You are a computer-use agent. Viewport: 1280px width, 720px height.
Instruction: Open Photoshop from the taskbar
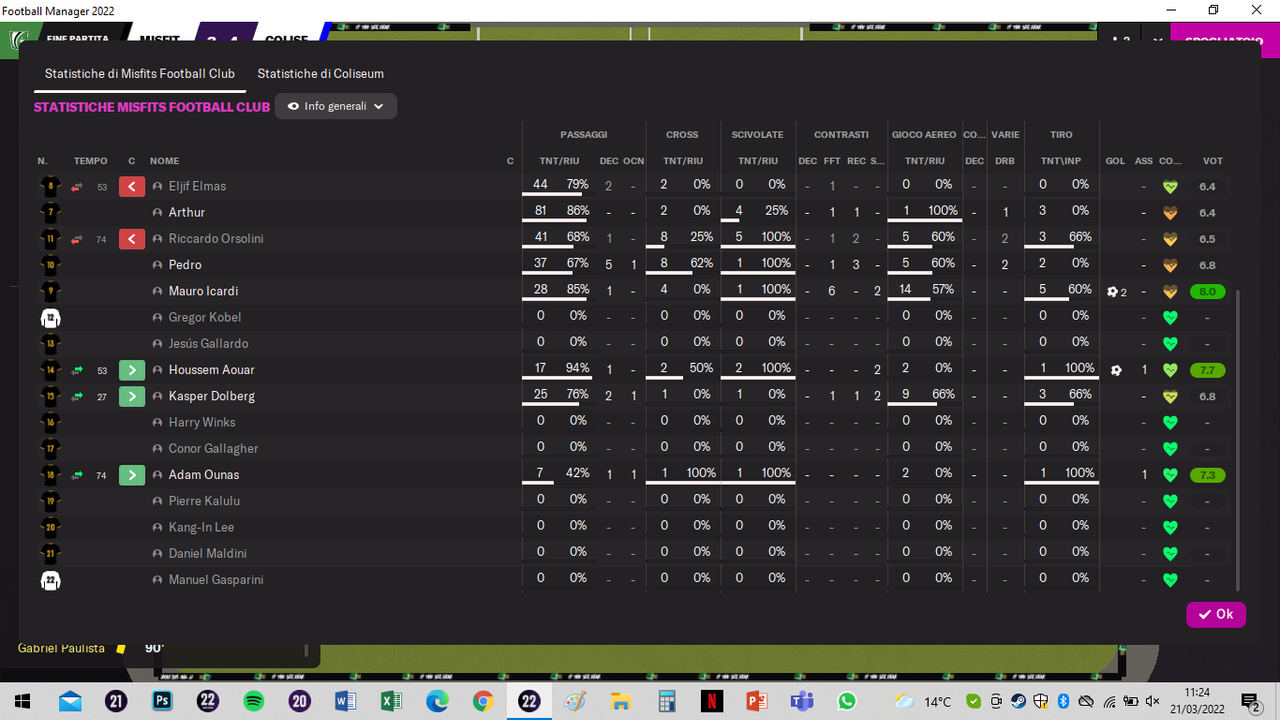point(162,701)
